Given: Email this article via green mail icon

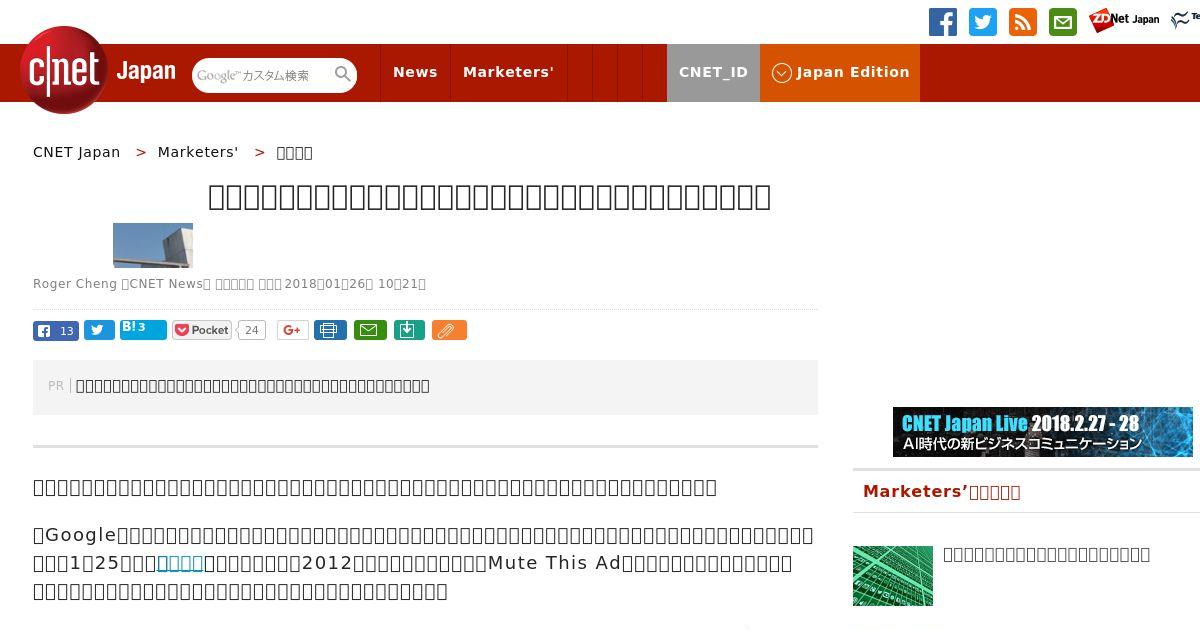Looking at the screenshot, I should pyautogui.click(x=370, y=330).
